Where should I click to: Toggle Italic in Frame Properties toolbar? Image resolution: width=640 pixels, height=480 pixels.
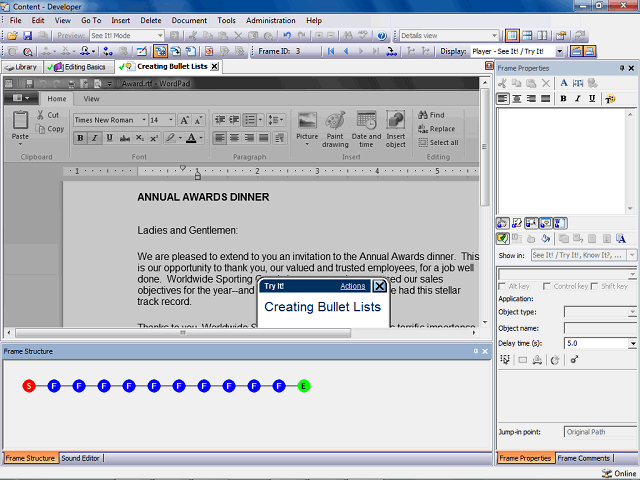578,99
